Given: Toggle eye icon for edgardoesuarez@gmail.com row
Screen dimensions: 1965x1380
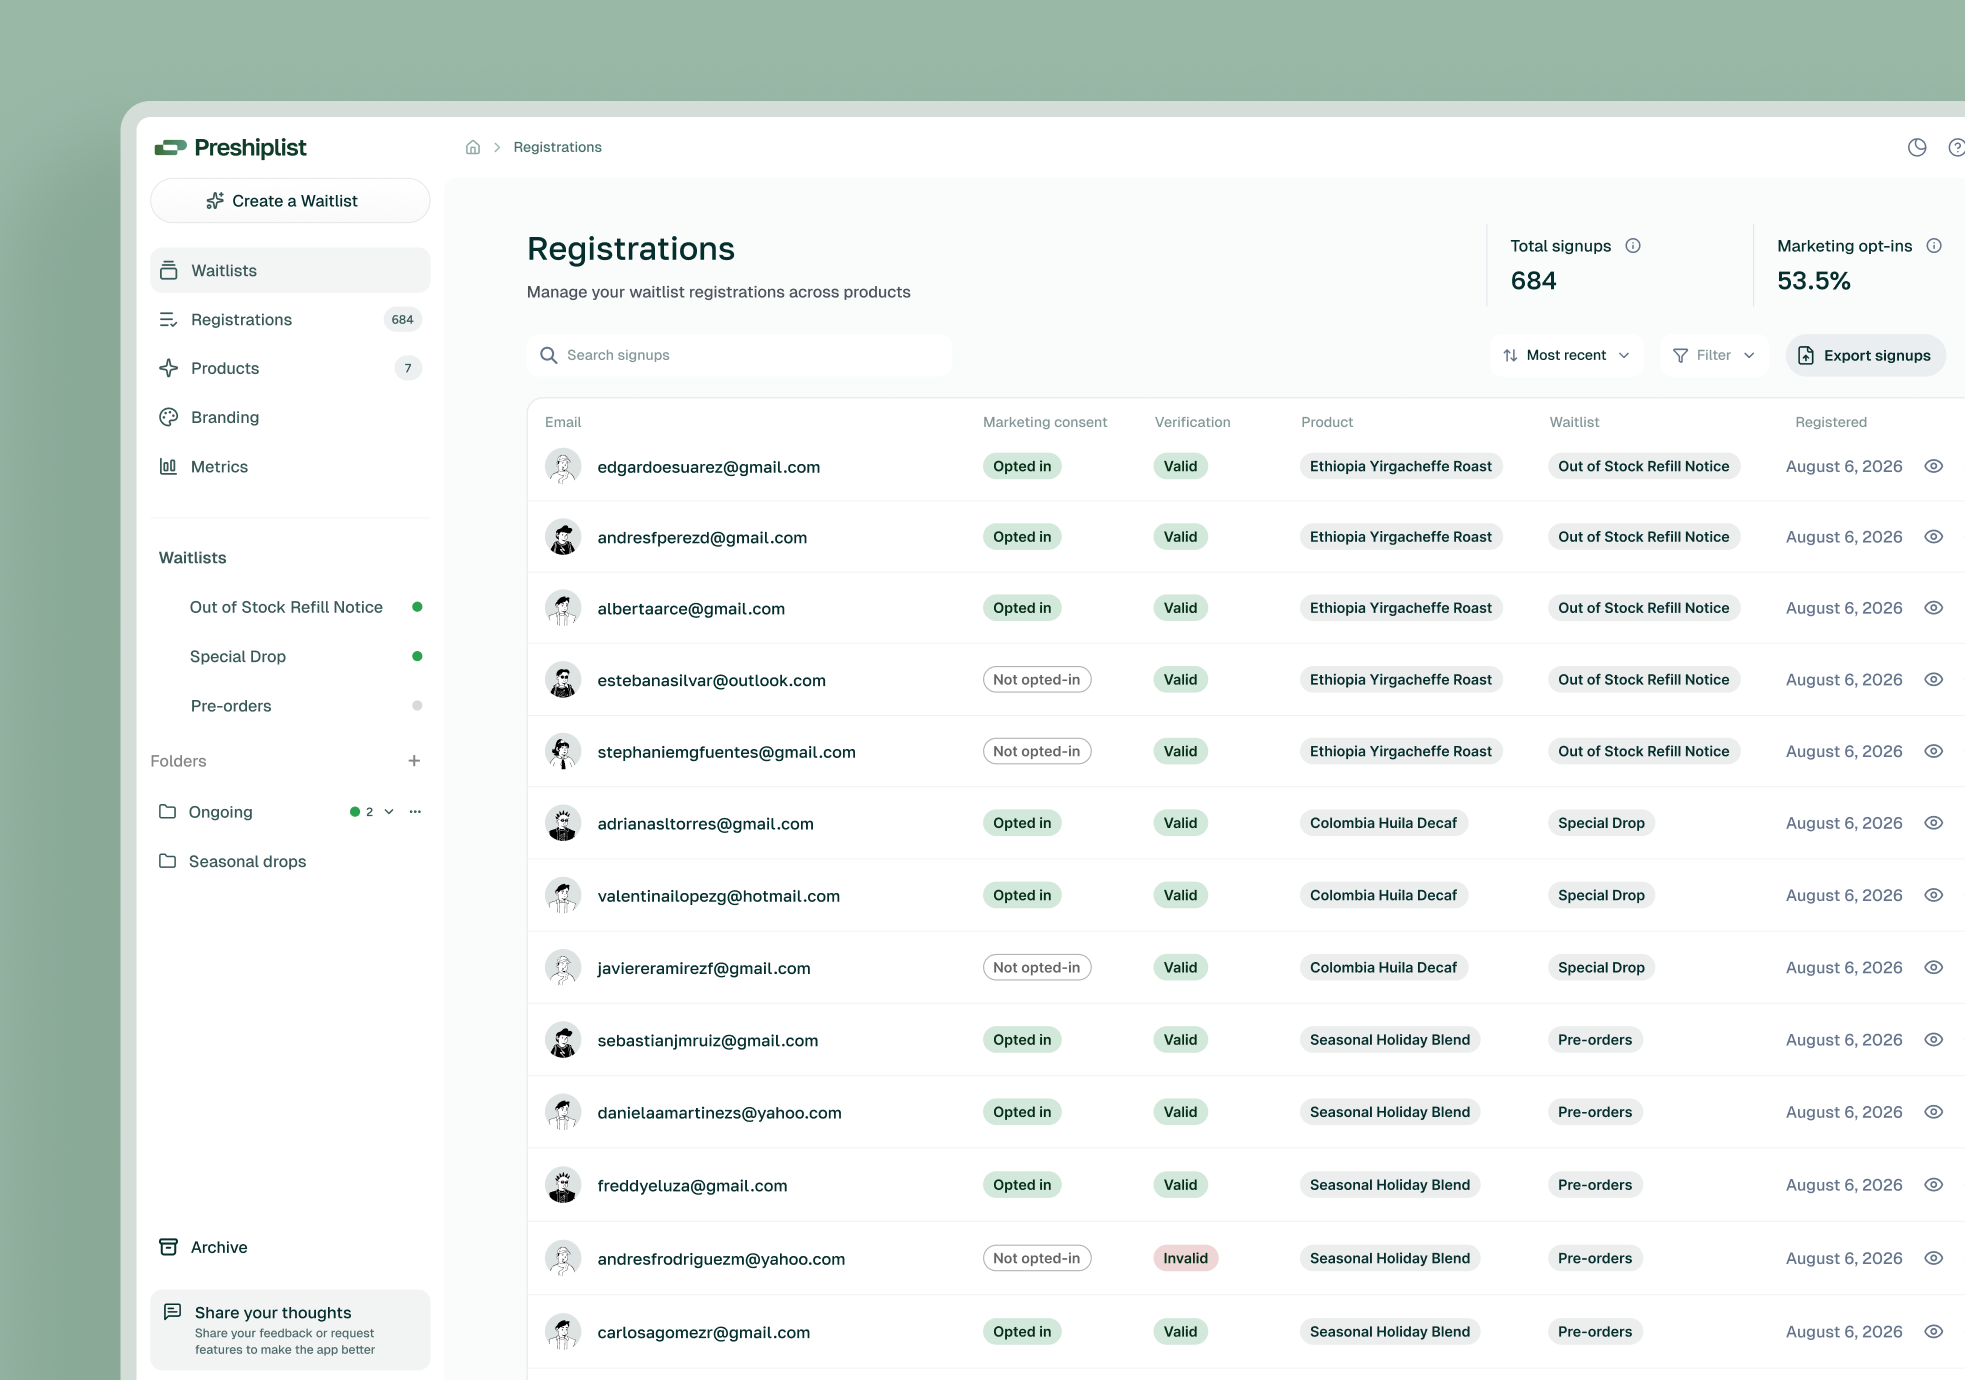Looking at the screenshot, I should 1934,466.
